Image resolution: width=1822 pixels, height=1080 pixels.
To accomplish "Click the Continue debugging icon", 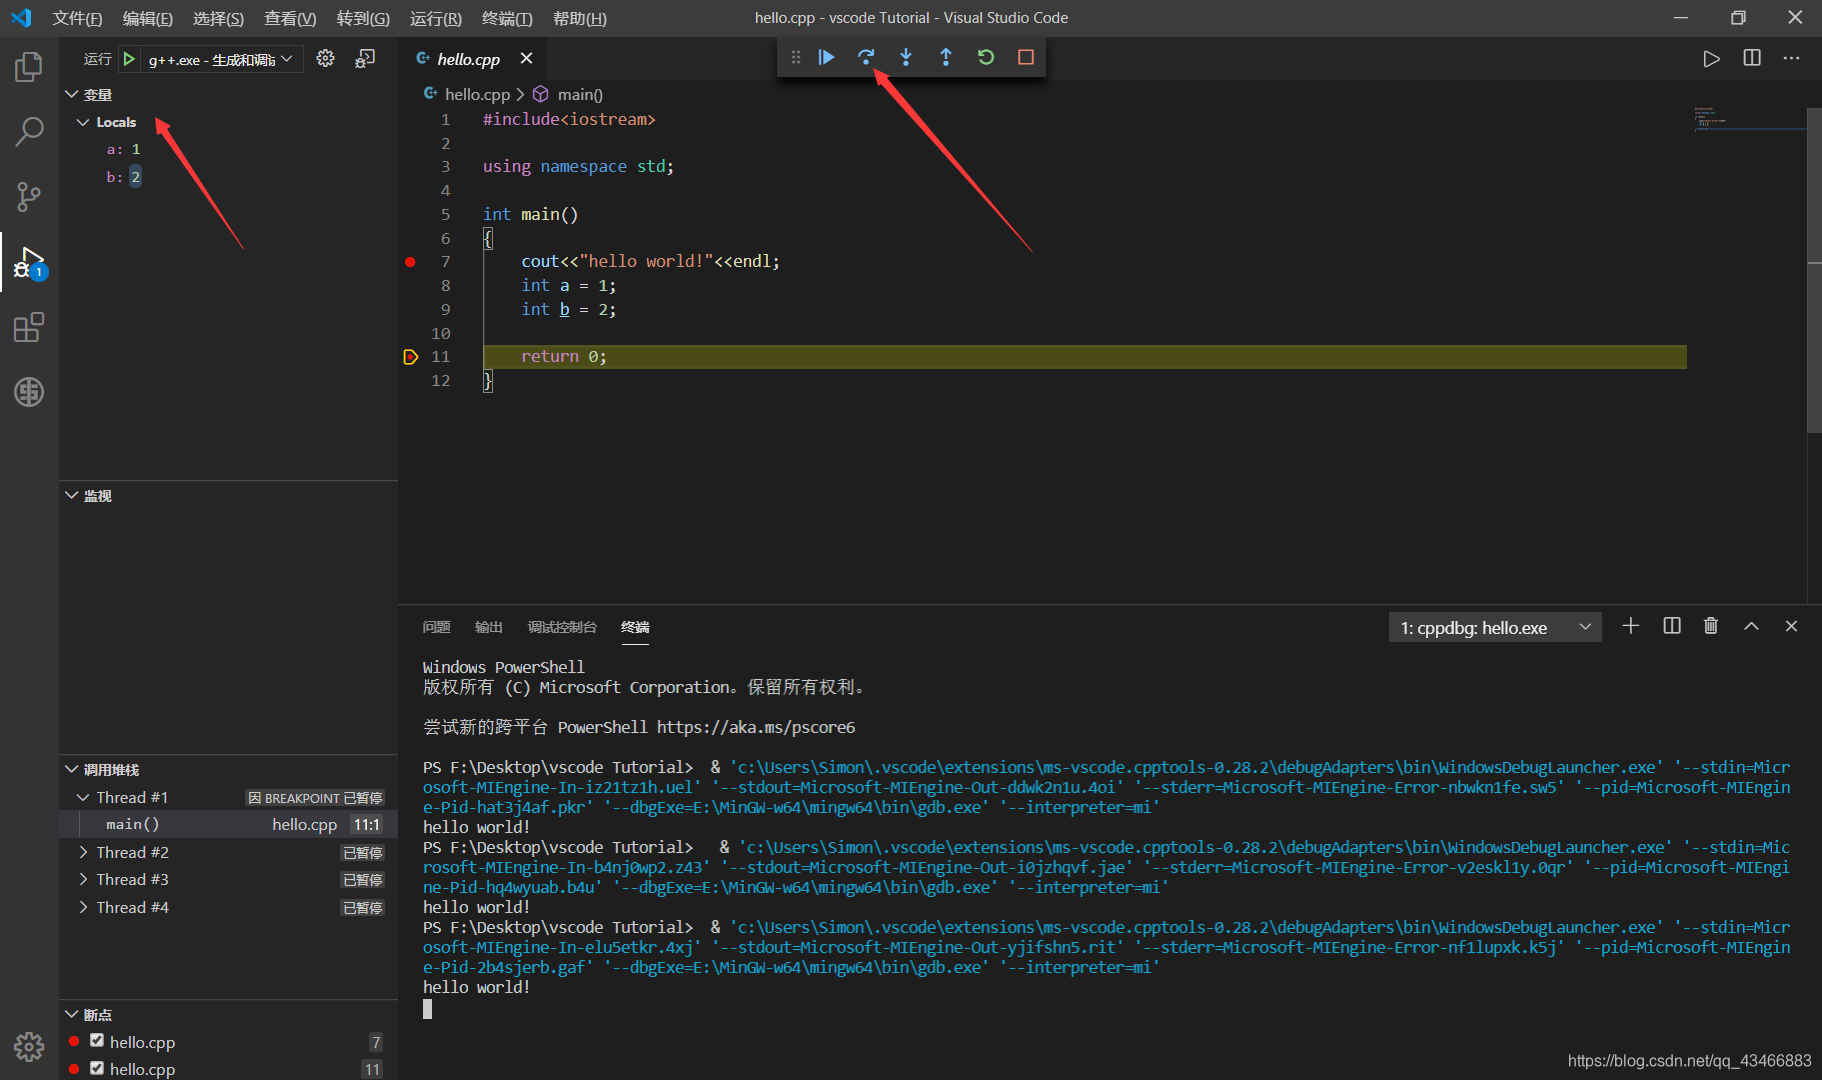I will tap(826, 57).
